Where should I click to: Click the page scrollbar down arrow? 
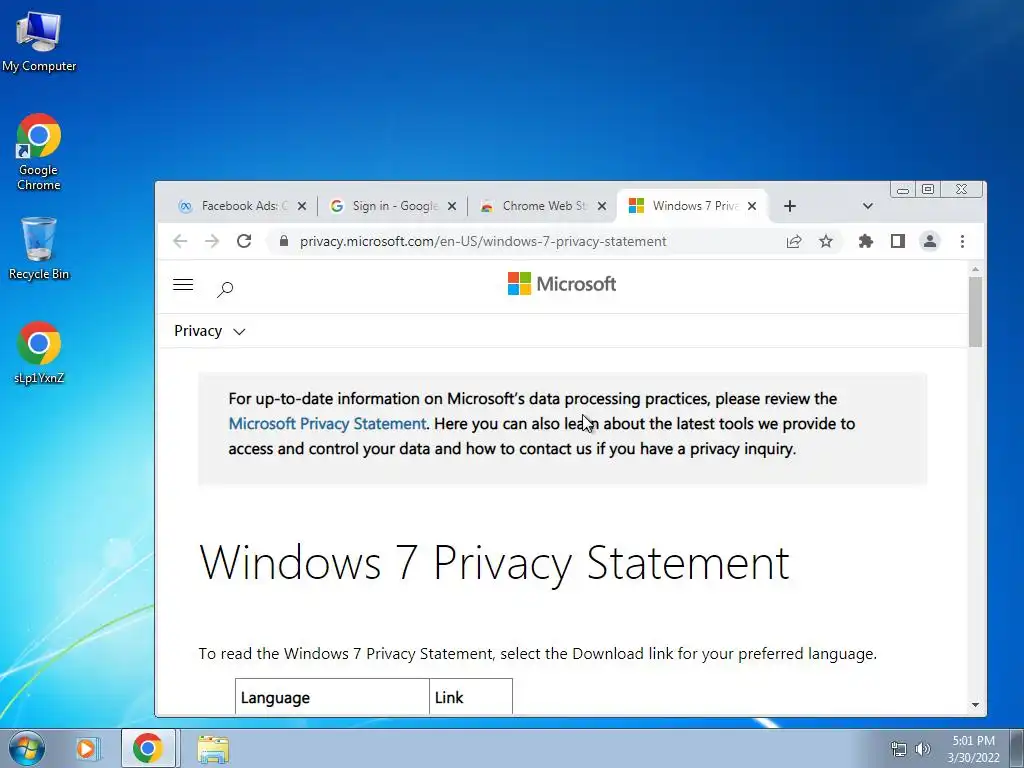click(x=976, y=705)
